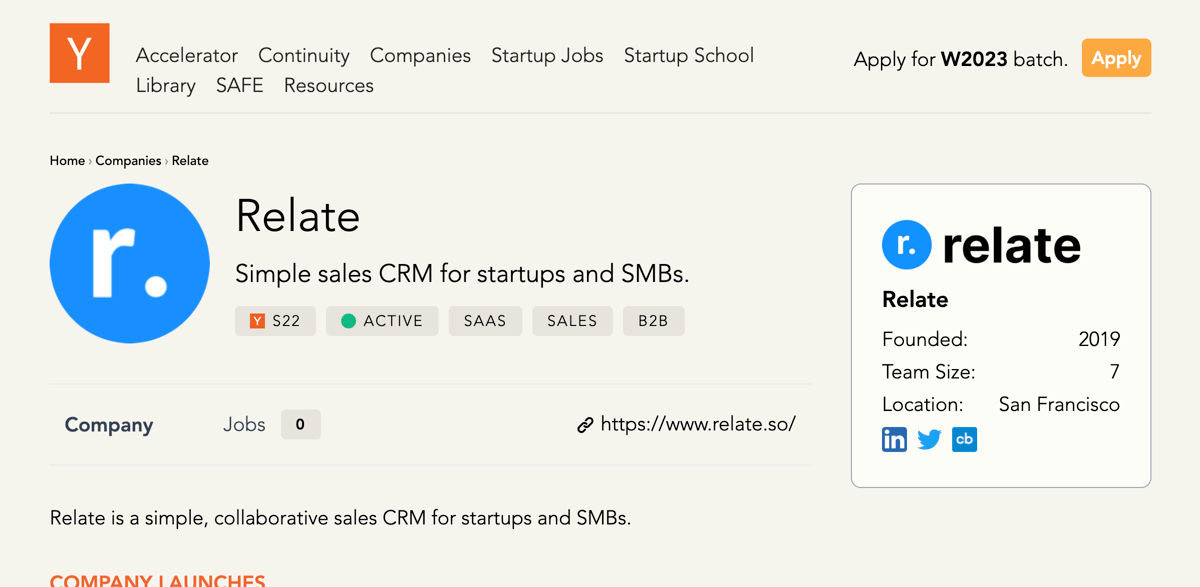The width and height of the screenshot is (1200, 587).
Task: Click the relate wordmark in the info card
Action: [x=982, y=244]
